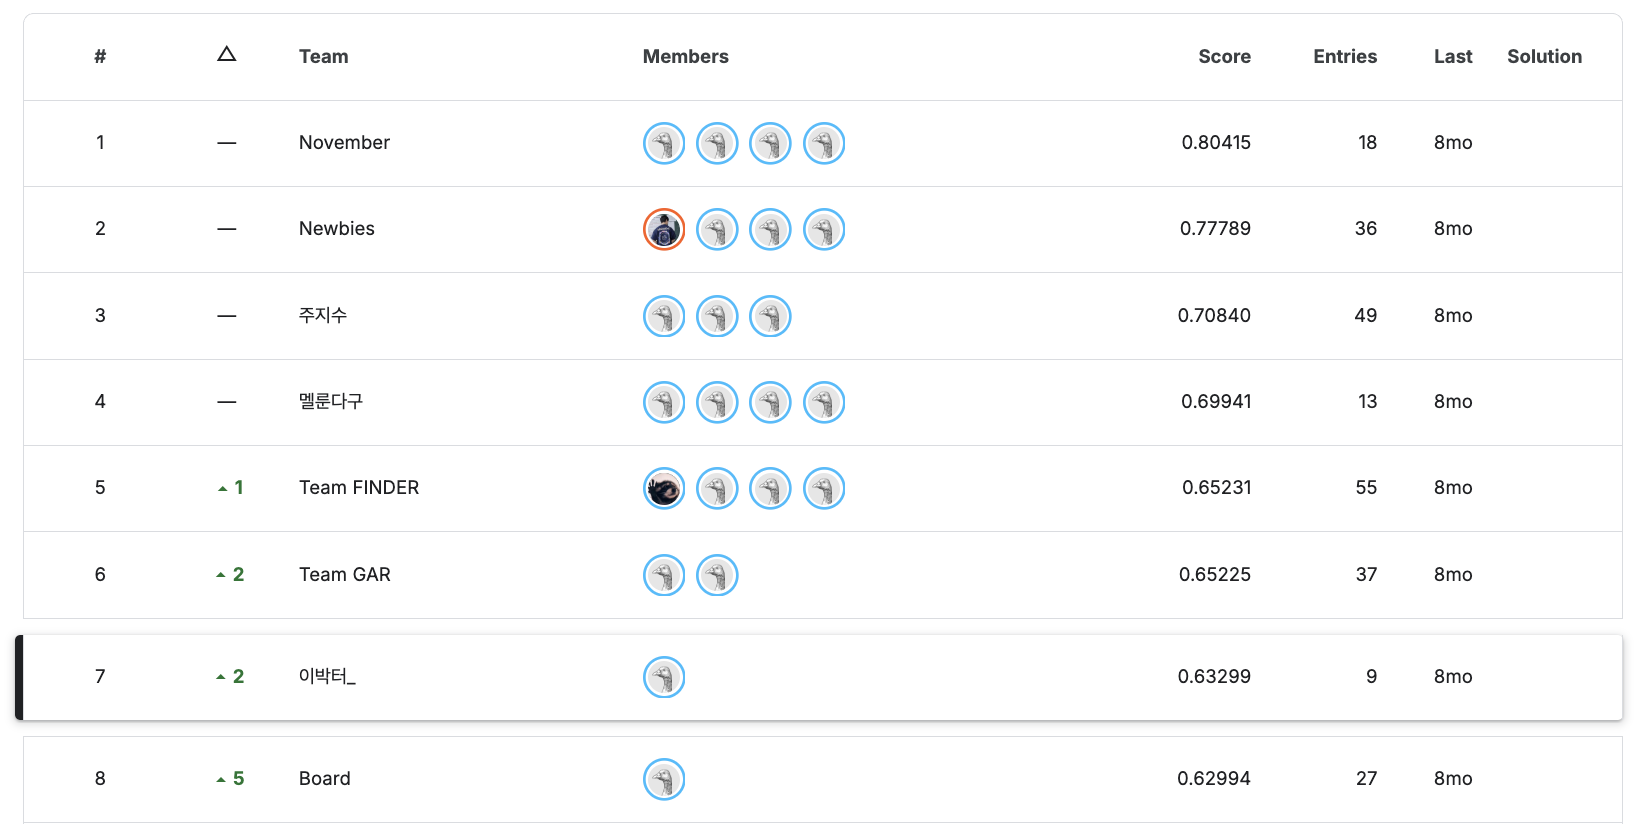
Task: Select the fourth member avatar of November team
Action: 824,143
